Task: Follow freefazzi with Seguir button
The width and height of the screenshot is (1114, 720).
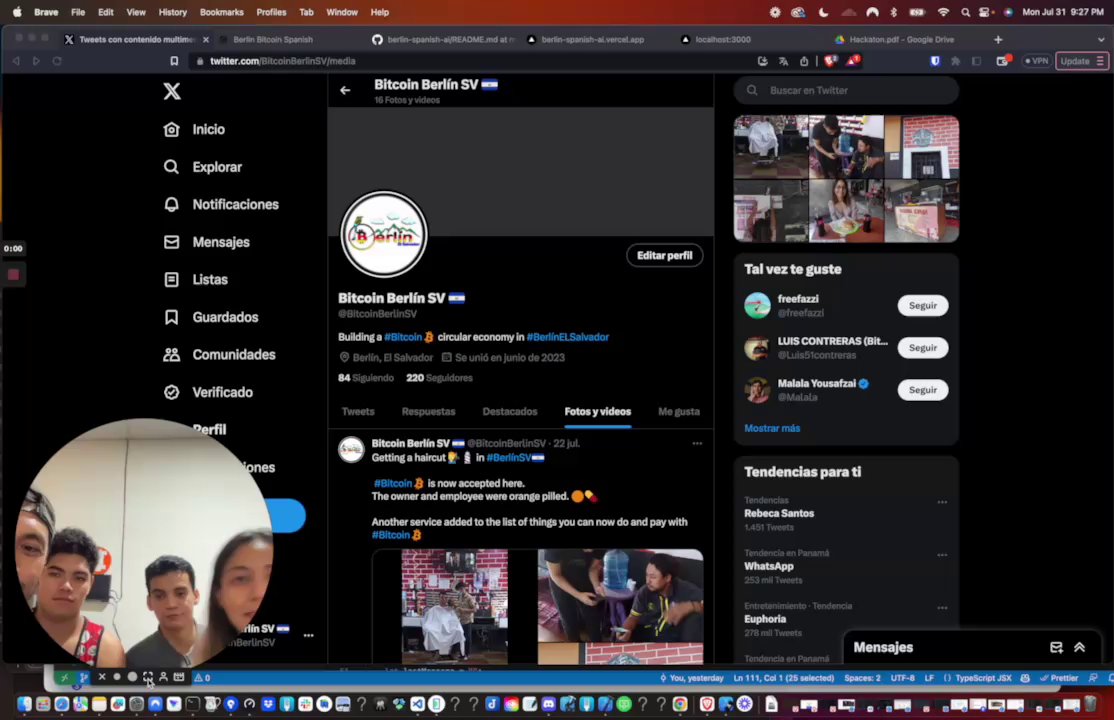Action: (x=923, y=306)
